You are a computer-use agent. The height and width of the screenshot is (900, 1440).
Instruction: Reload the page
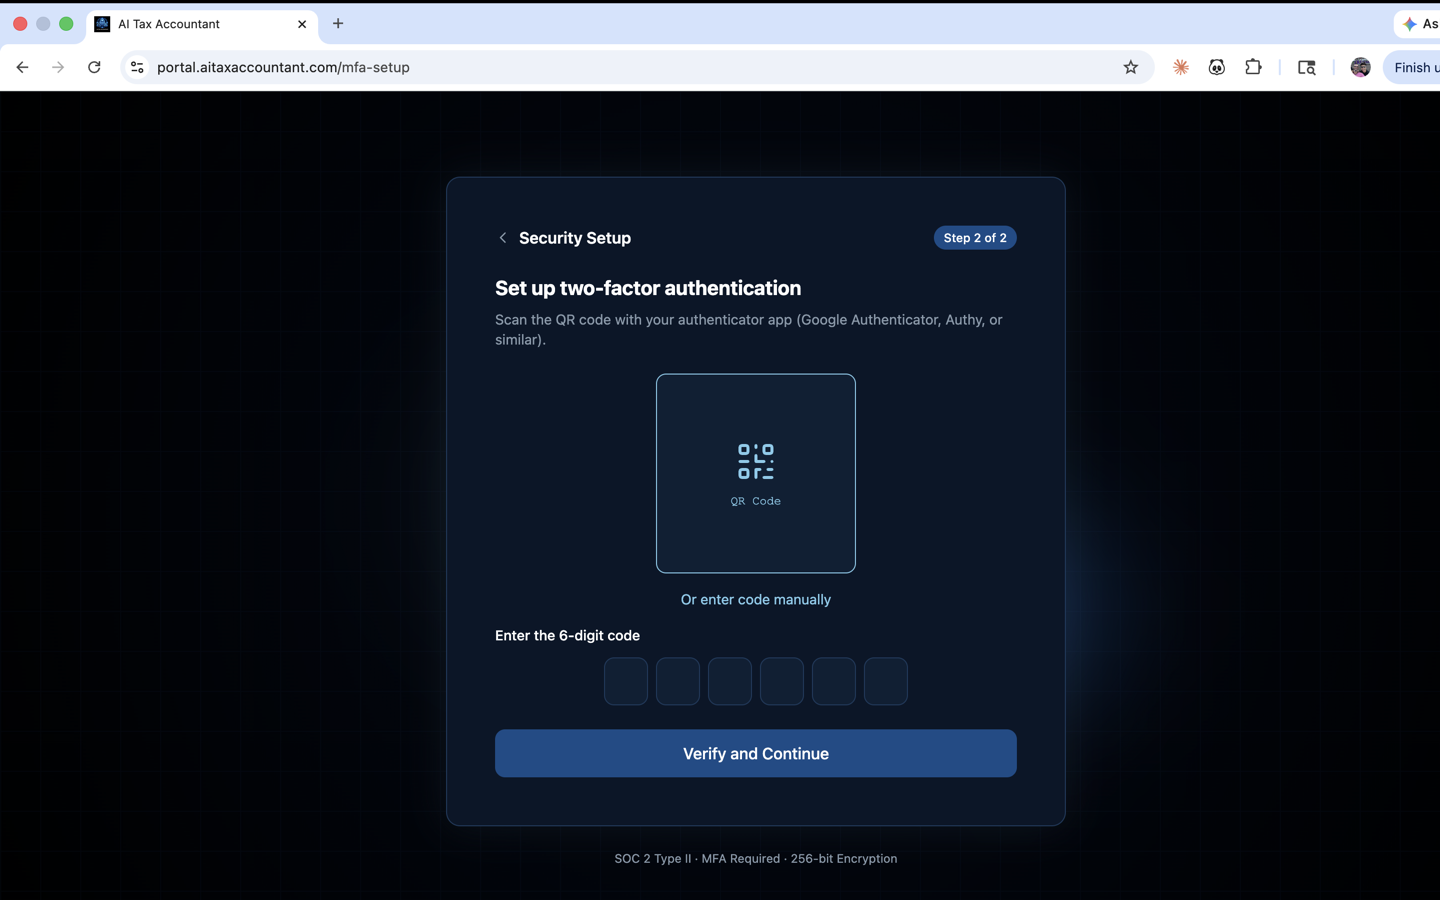(x=94, y=67)
